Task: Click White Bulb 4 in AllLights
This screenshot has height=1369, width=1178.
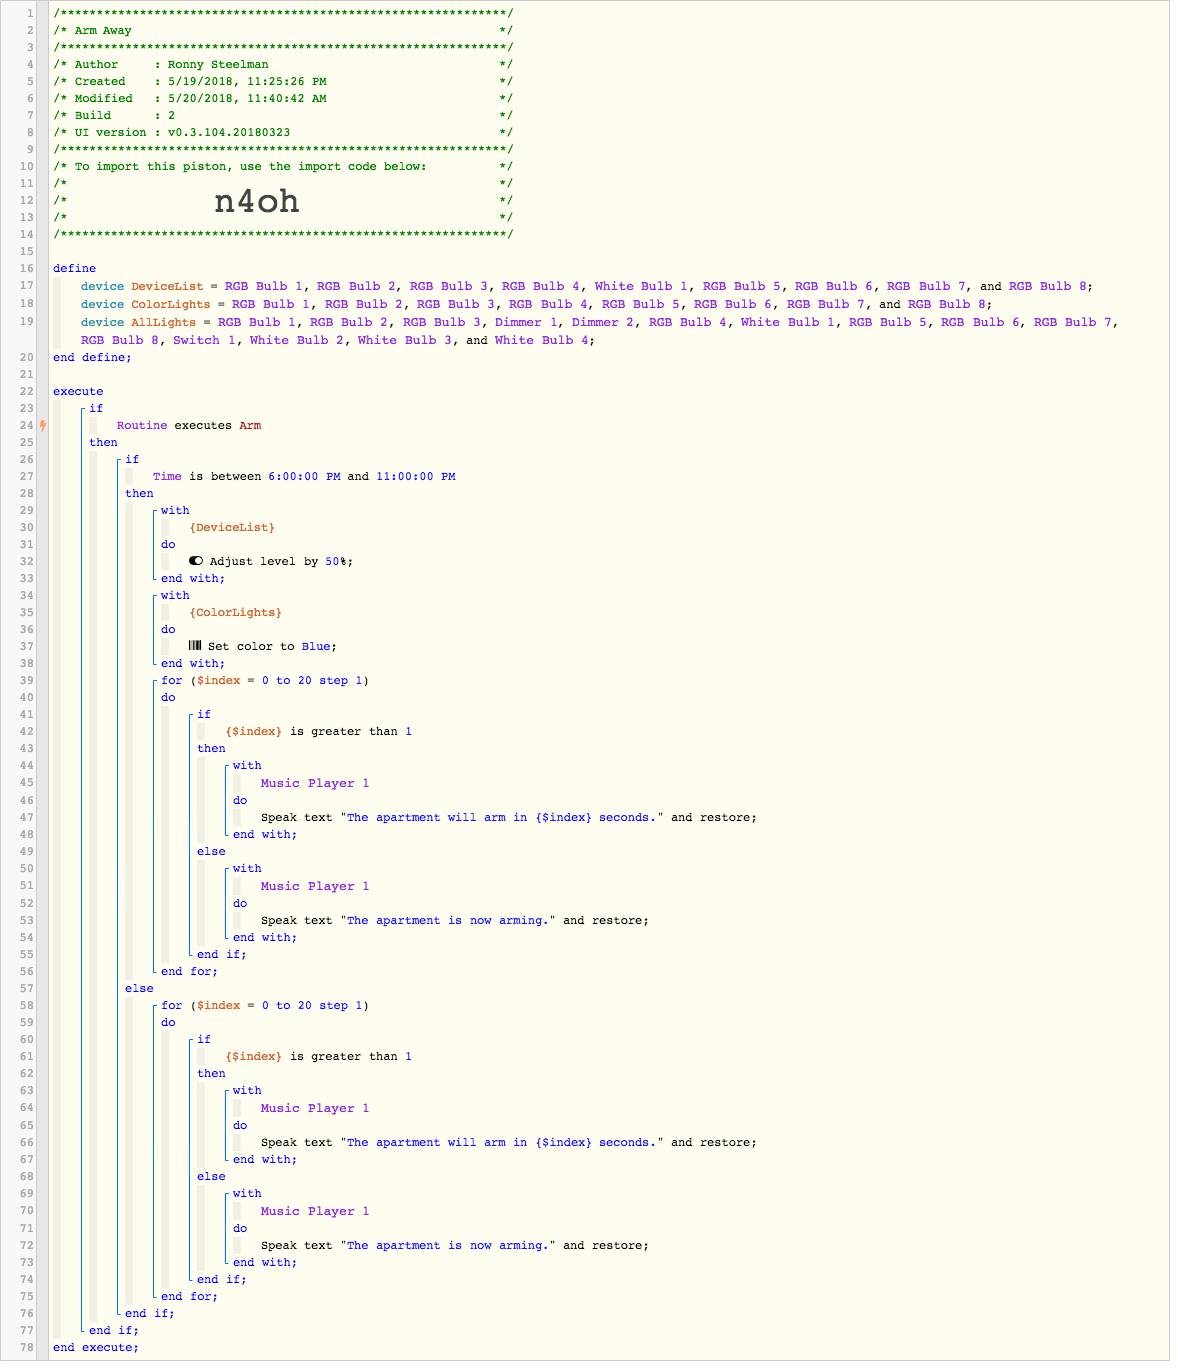Action: (x=542, y=341)
